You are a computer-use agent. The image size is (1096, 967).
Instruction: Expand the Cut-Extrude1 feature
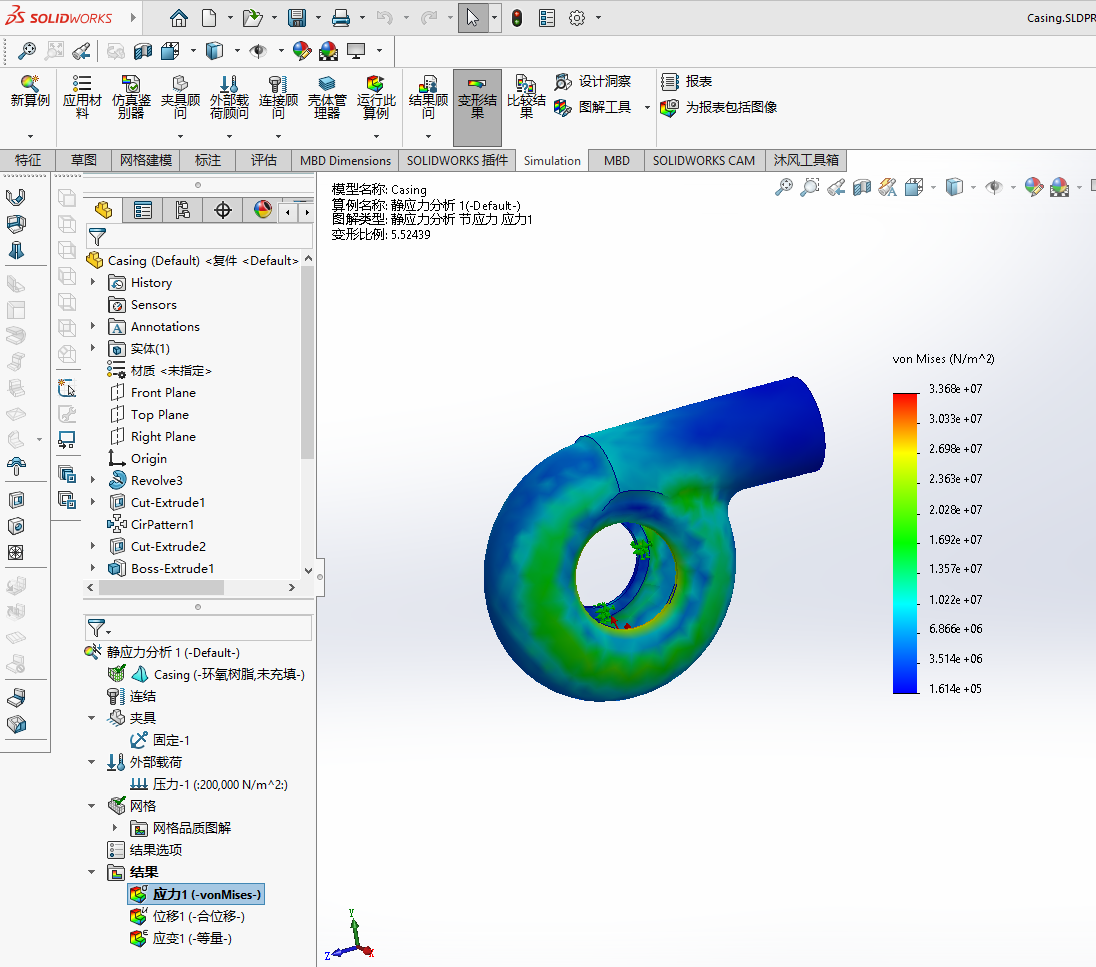pos(93,502)
